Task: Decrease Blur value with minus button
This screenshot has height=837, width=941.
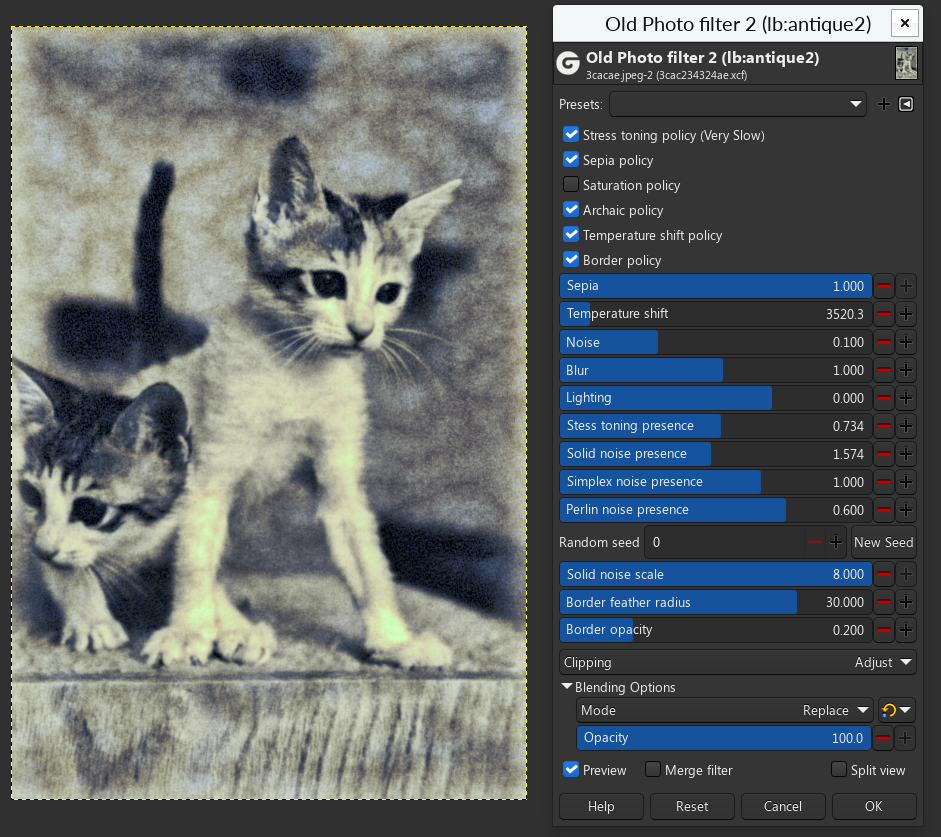Action: tap(884, 370)
